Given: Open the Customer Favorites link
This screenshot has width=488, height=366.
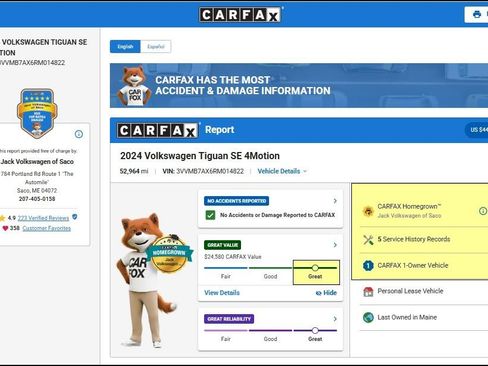Looking at the screenshot, I should (47, 228).
